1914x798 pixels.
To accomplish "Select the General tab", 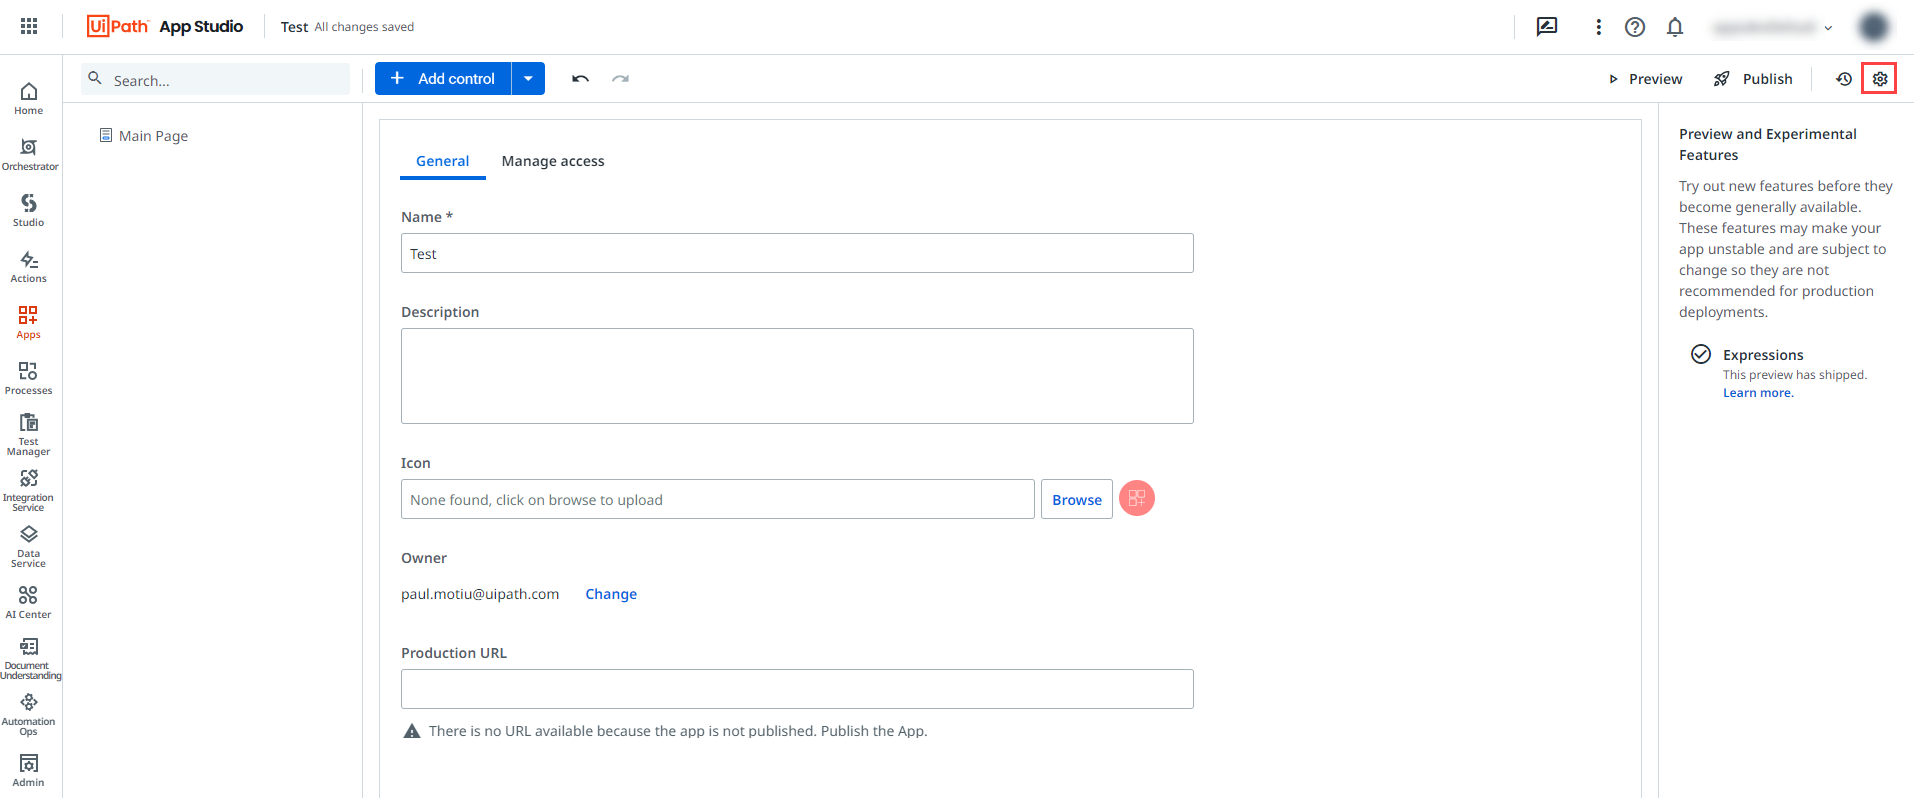I will coord(442,161).
